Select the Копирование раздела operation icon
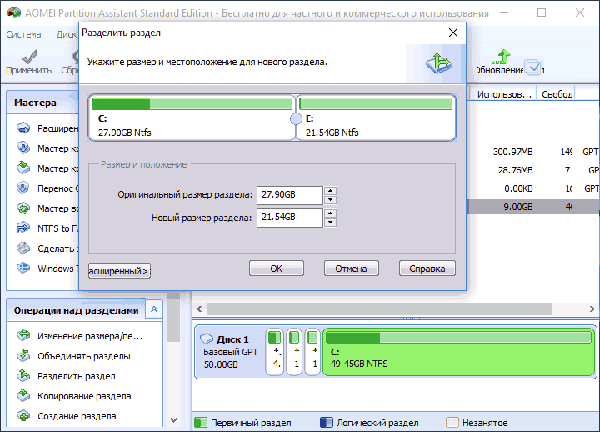 [23, 395]
